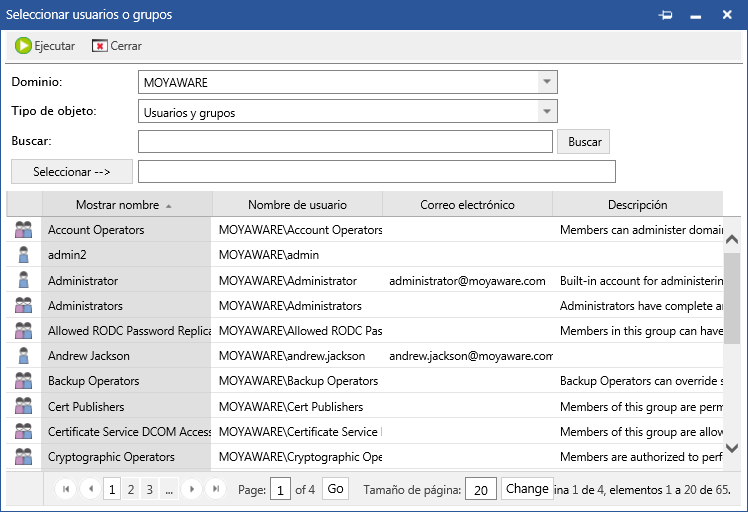Viewport: 748px width, 512px height.
Task: Click the pin window icon in the title bar
Action: 665,15
